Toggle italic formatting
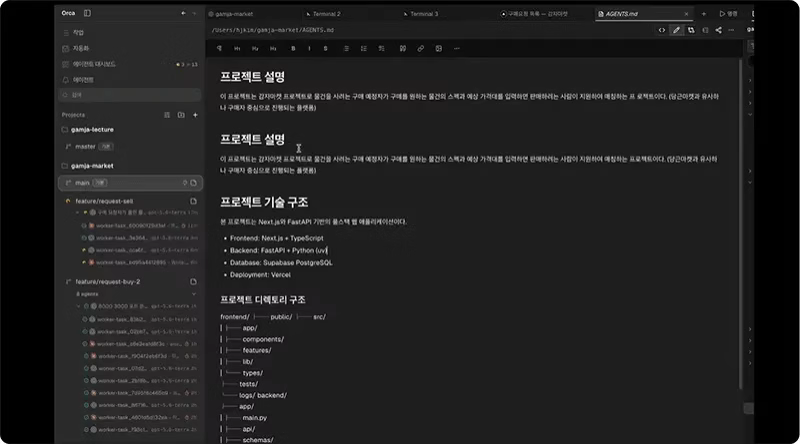Image resolution: width=800 pixels, height=444 pixels. (x=309, y=48)
